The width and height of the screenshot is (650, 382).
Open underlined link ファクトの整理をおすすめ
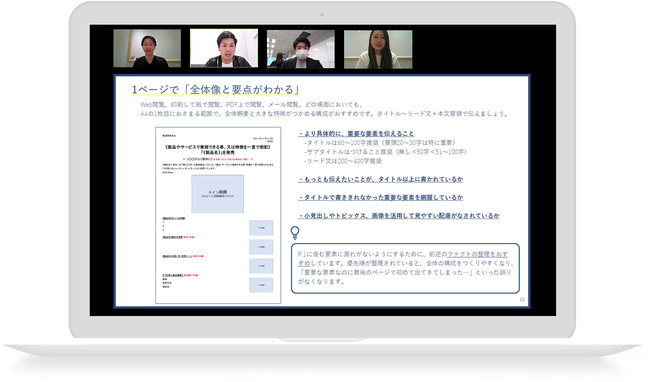[x=477, y=254]
